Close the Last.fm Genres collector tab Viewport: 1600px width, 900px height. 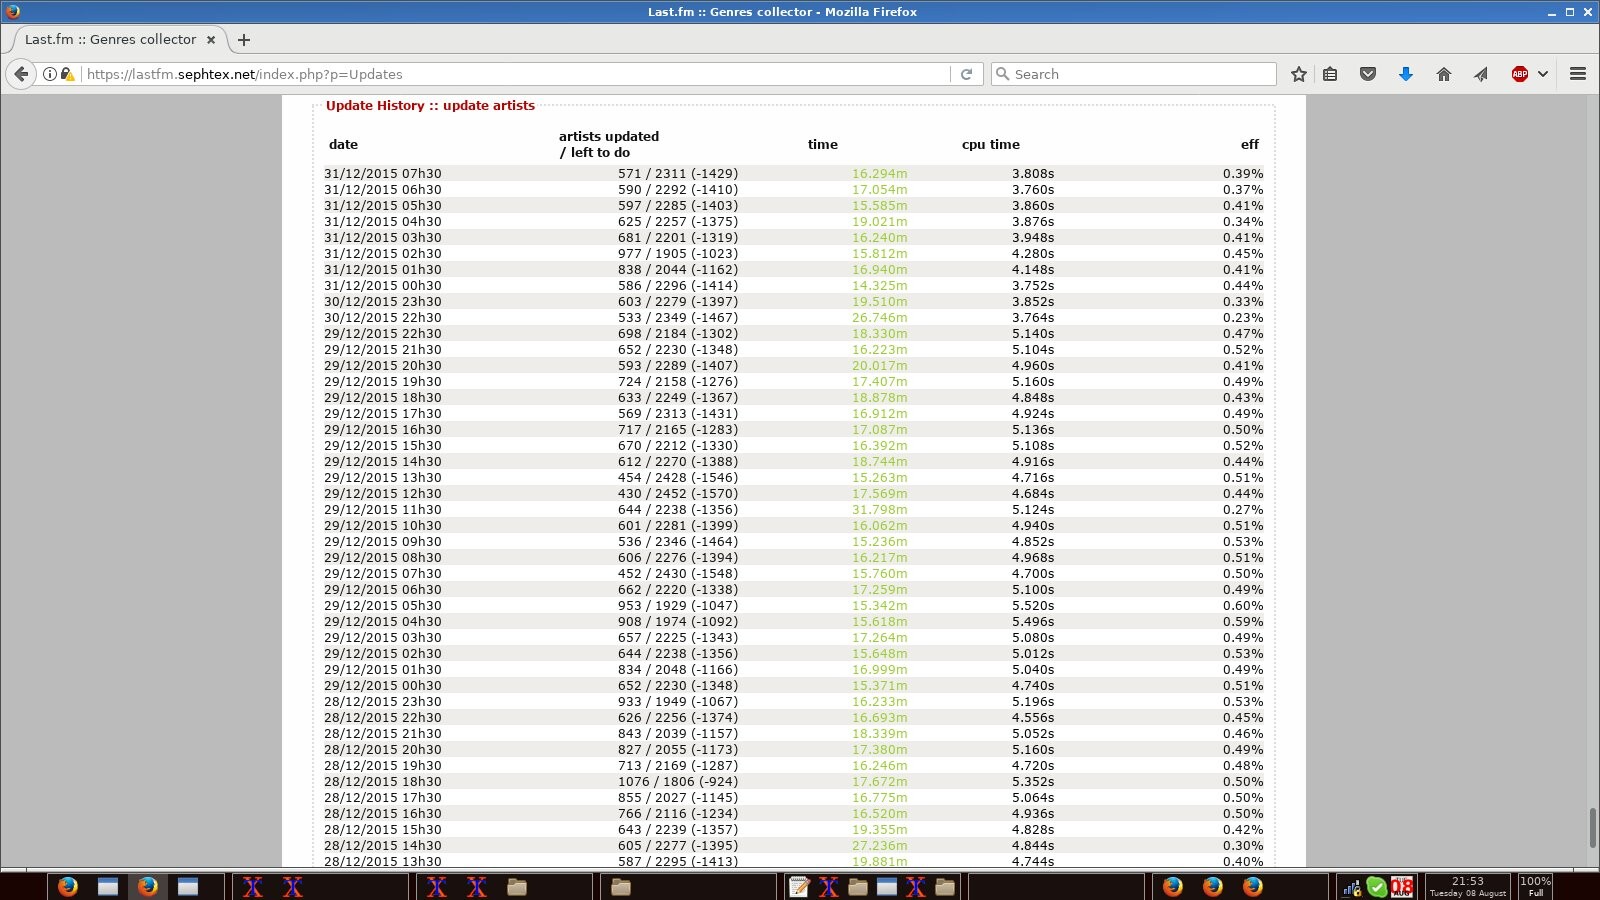click(211, 40)
